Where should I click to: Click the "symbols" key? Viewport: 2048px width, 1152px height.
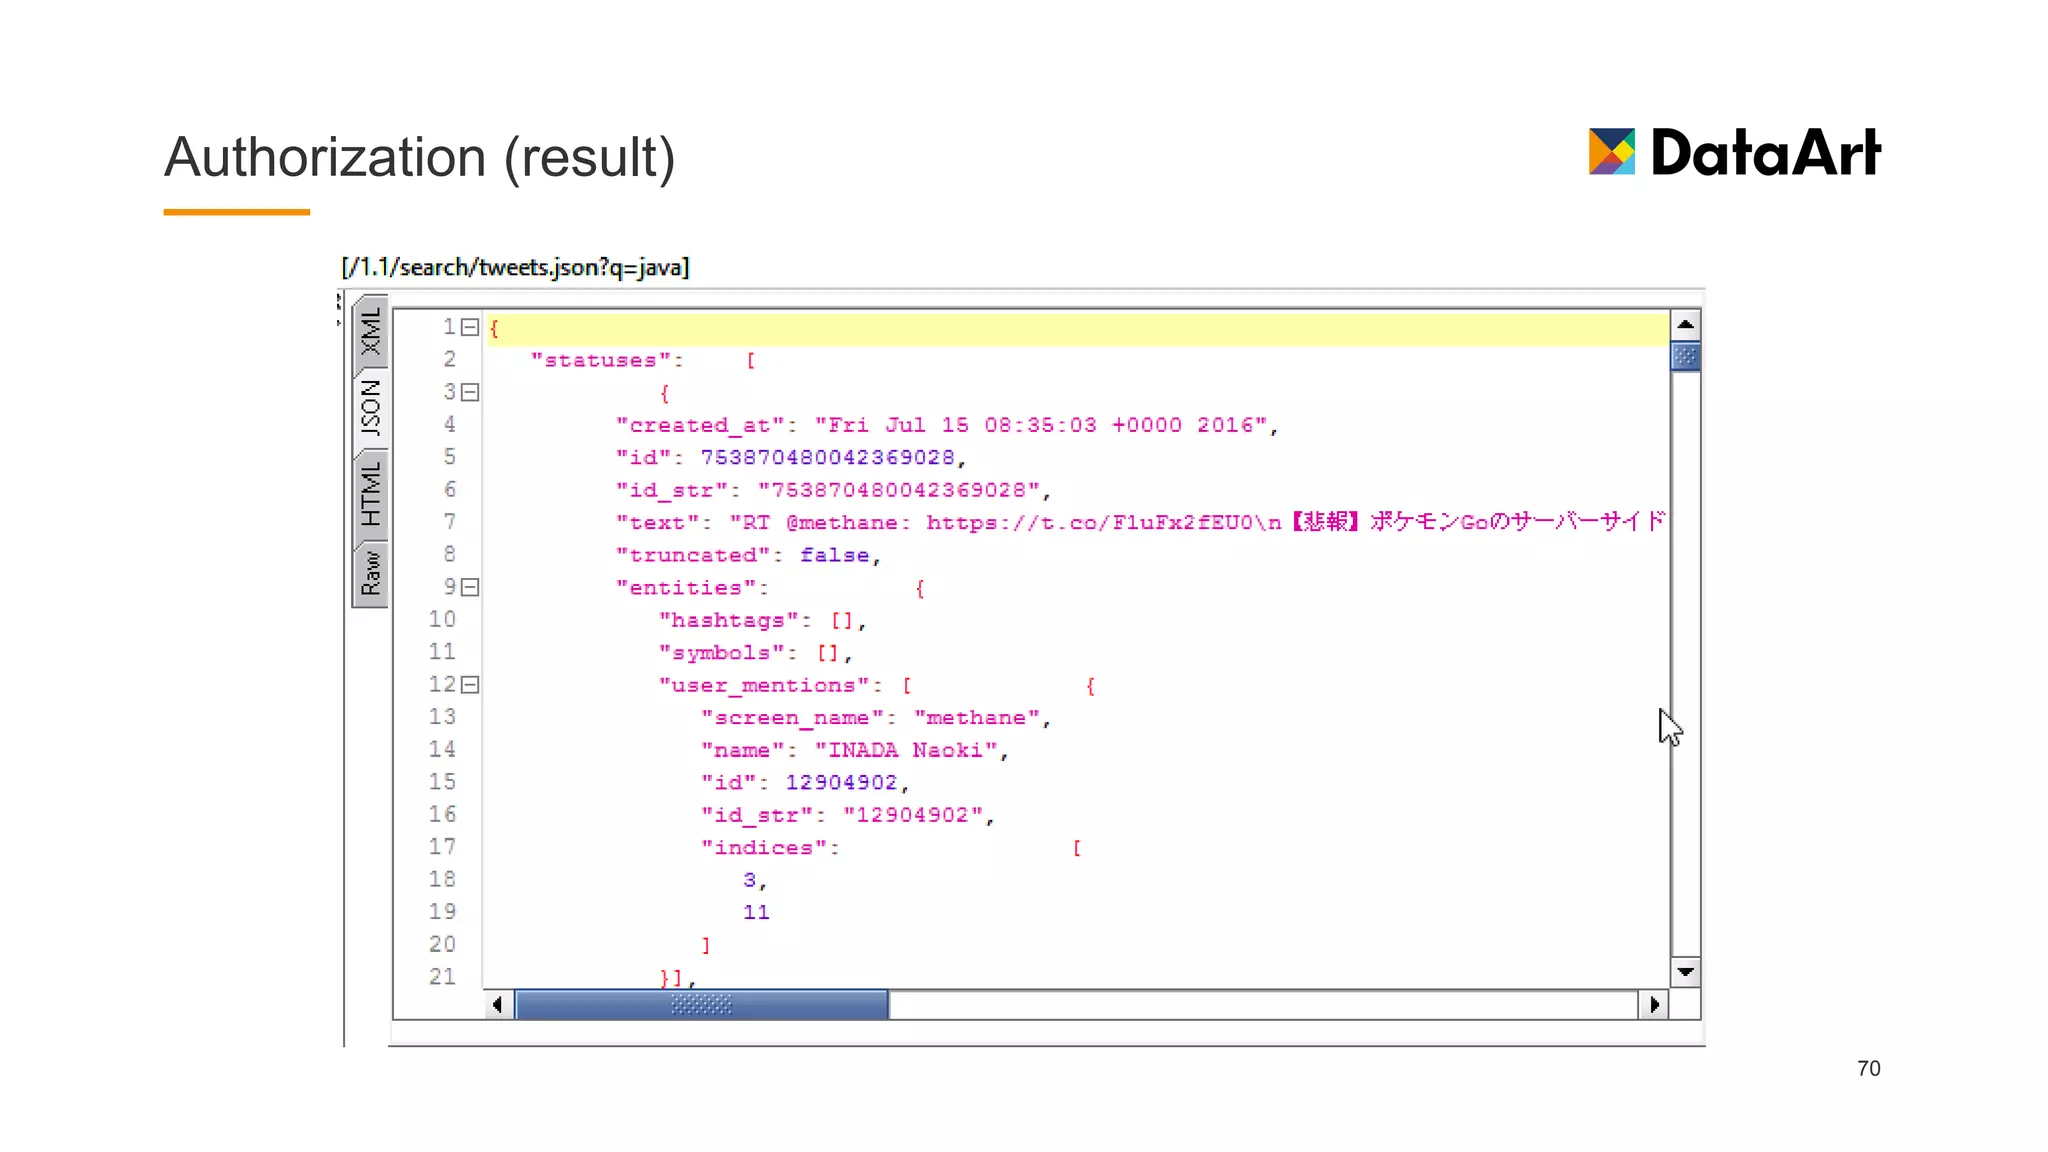pyautogui.click(x=721, y=653)
